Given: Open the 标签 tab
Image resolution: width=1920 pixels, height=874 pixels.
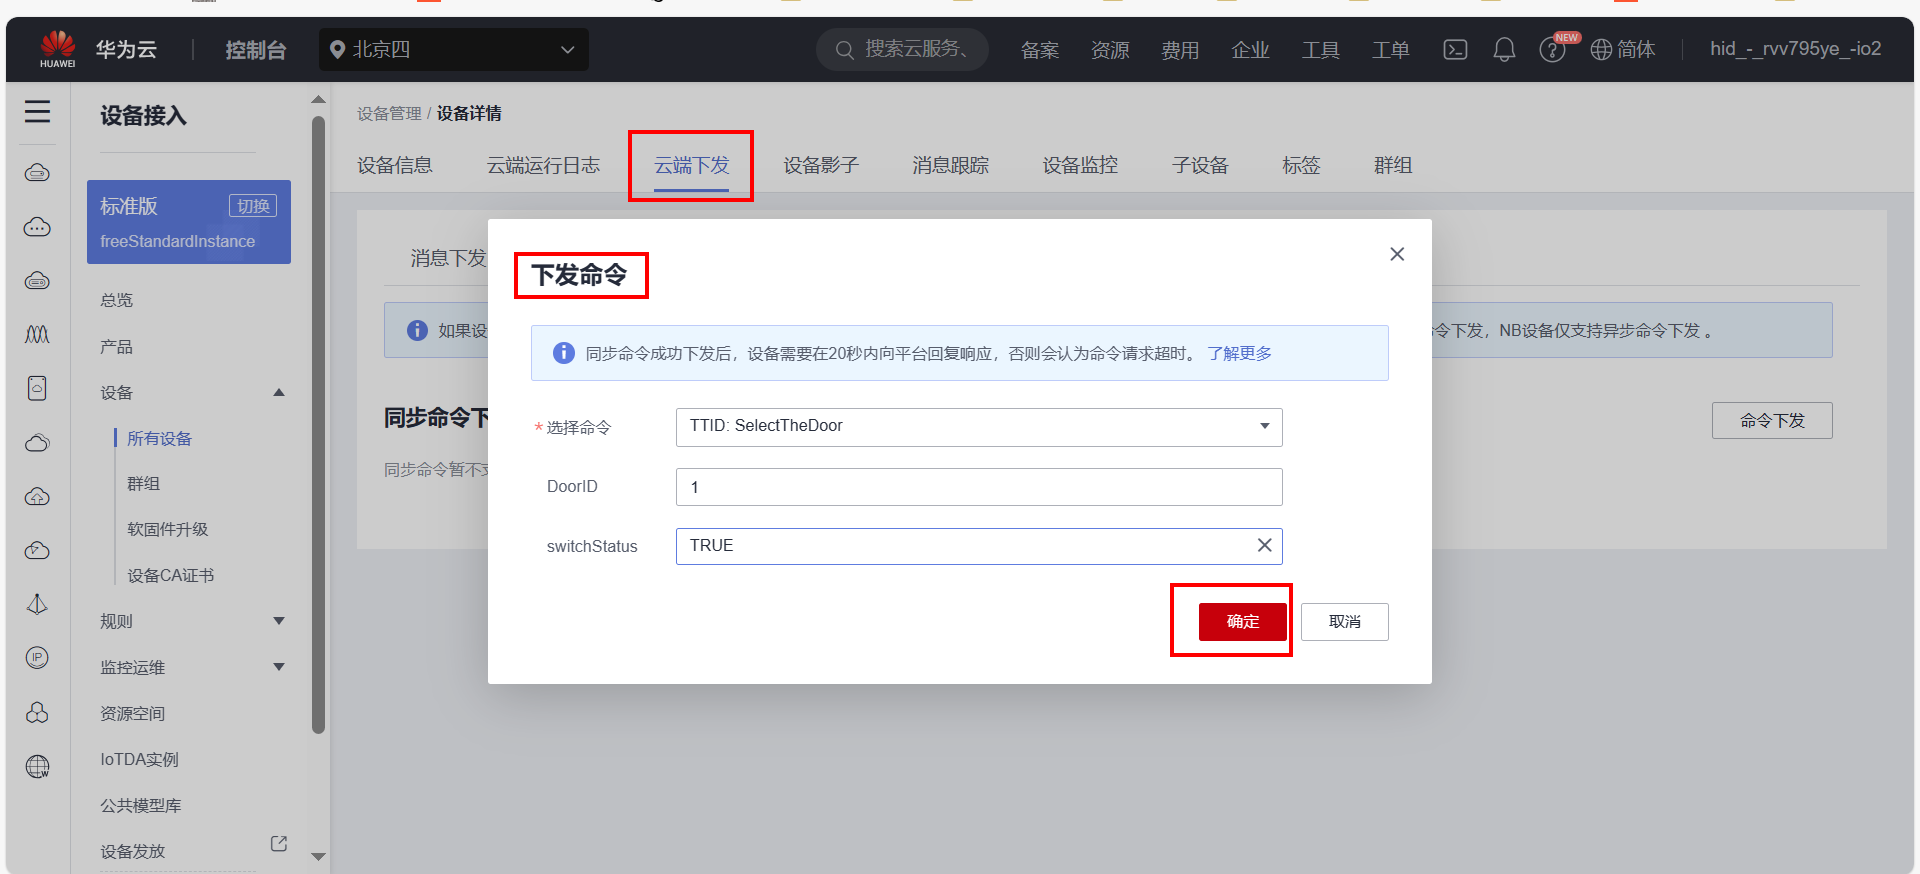Looking at the screenshot, I should [1301, 166].
